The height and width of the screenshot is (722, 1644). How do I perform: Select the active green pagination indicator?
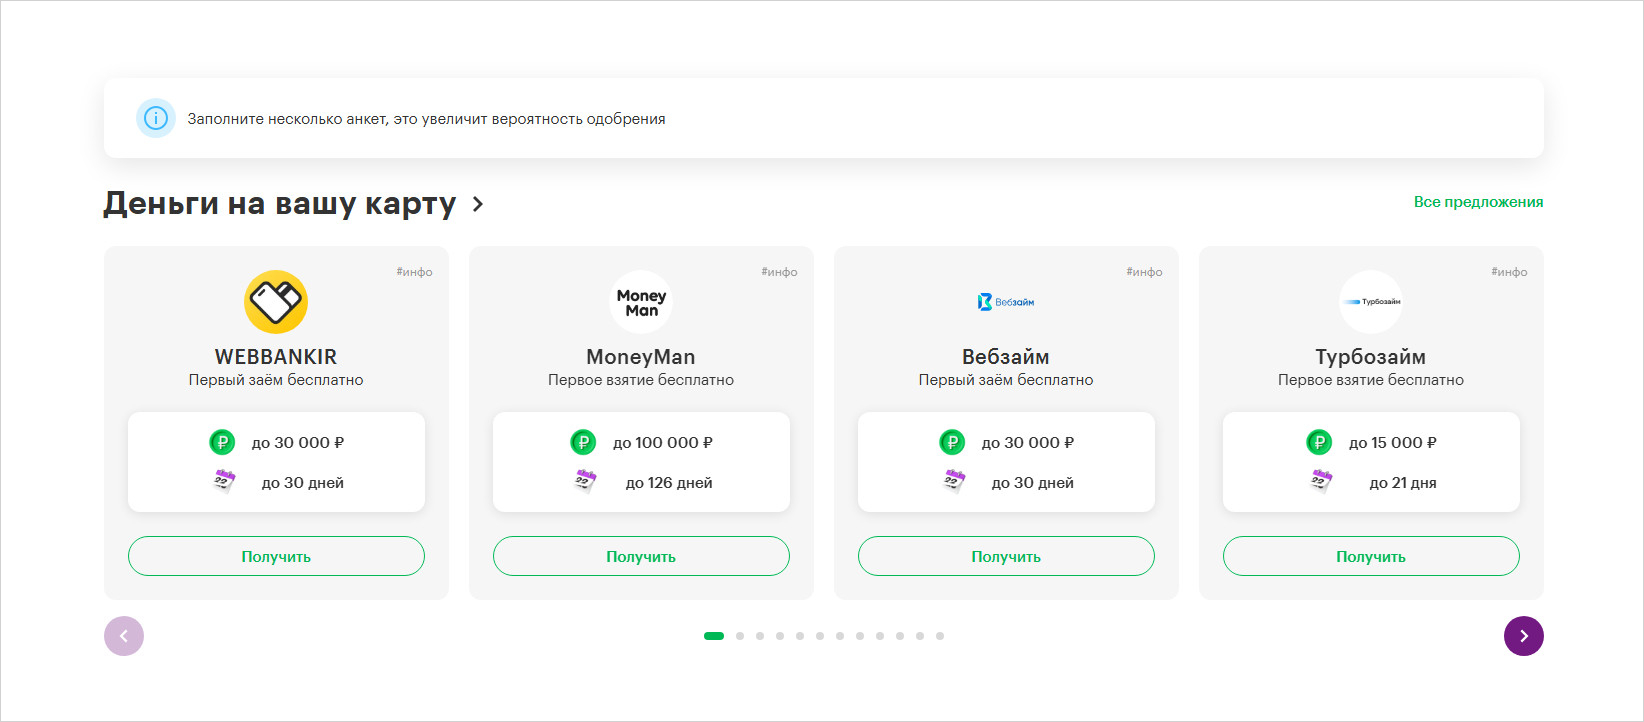coord(714,636)
